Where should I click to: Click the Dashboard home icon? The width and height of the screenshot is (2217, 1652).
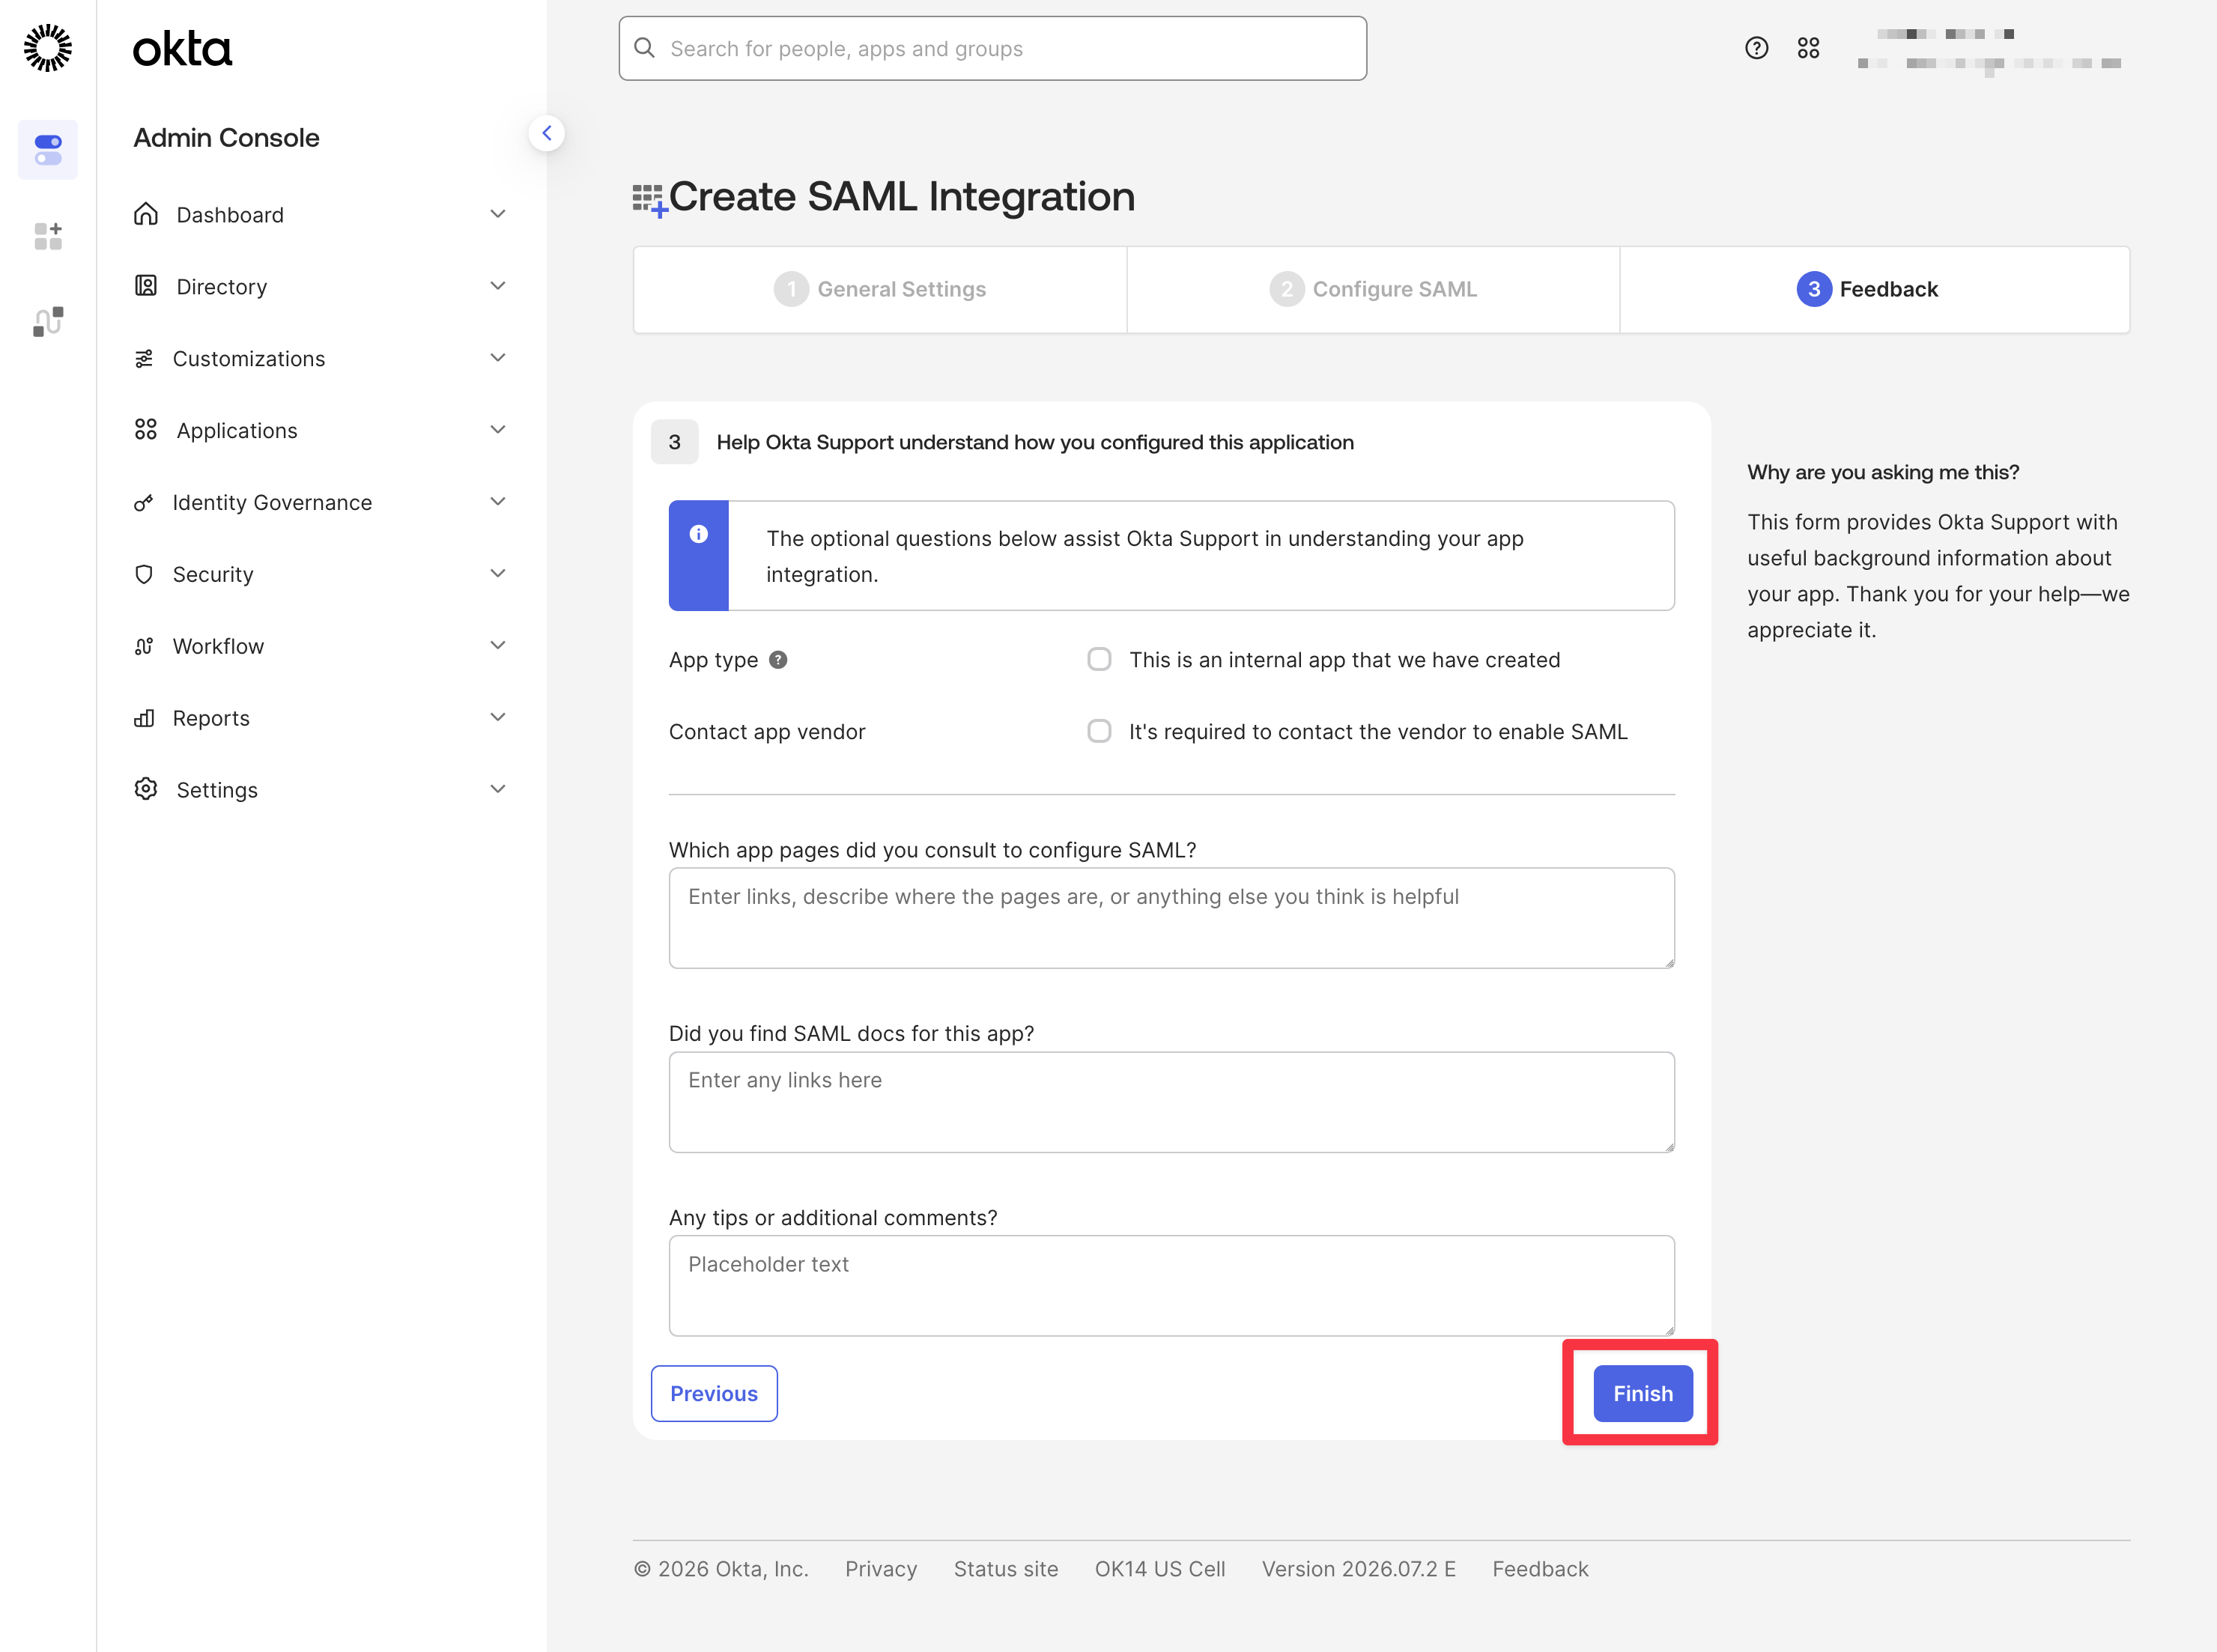point(146,214)
